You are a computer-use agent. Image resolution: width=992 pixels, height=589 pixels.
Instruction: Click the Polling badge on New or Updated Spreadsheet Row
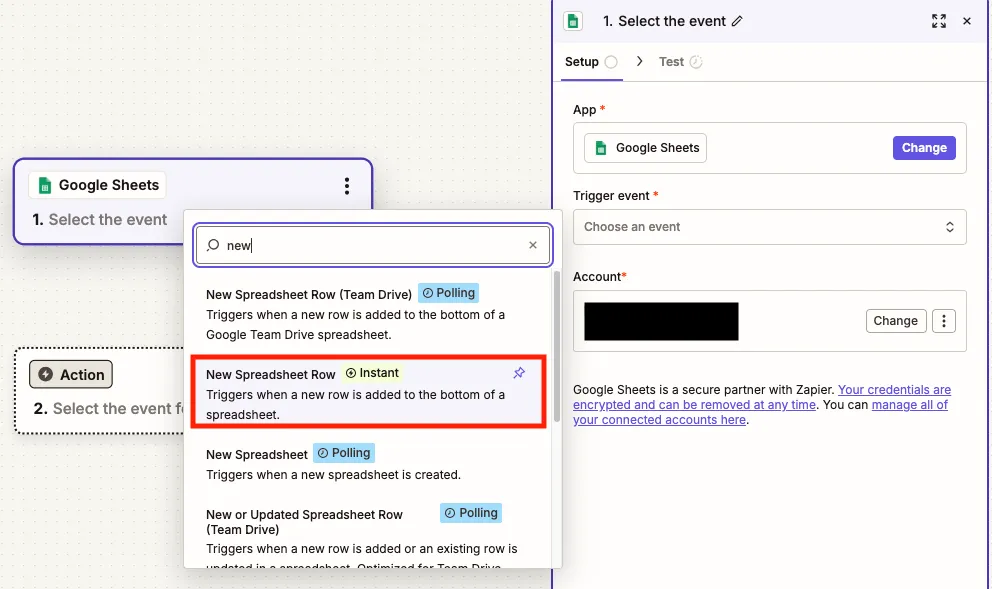[x=471, y=513]
